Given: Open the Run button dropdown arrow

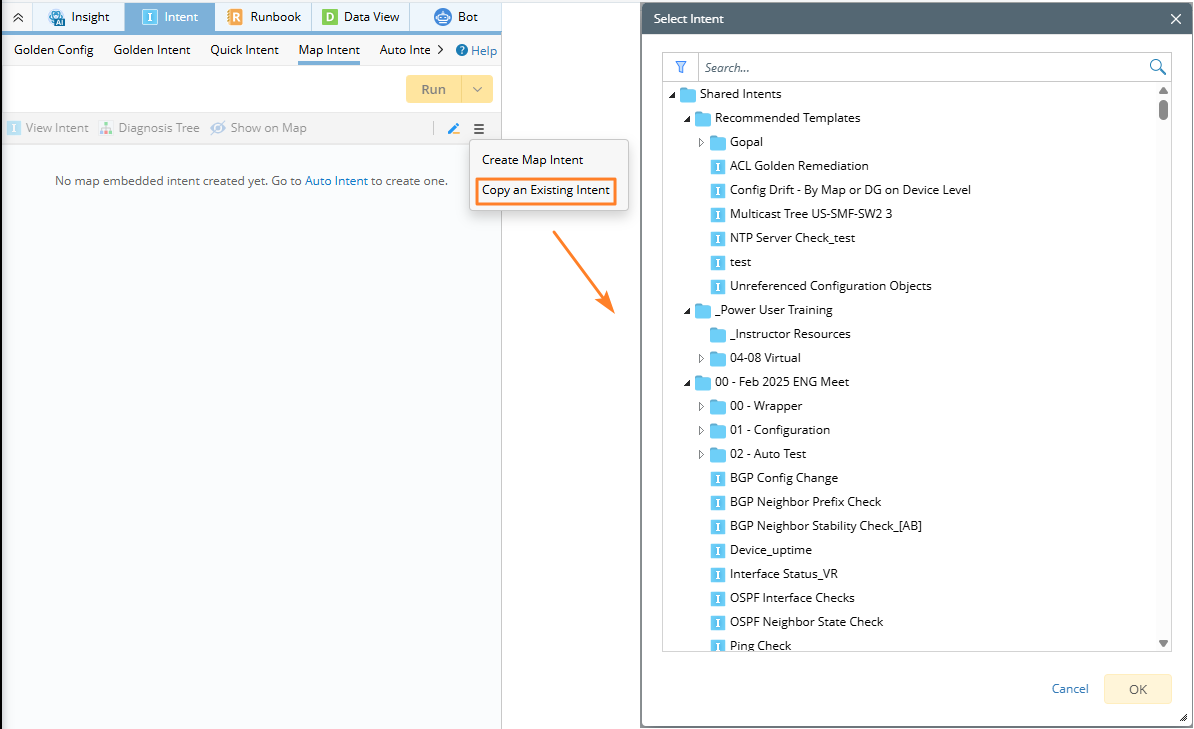Looking at the screenshot, I should (477, 89).
